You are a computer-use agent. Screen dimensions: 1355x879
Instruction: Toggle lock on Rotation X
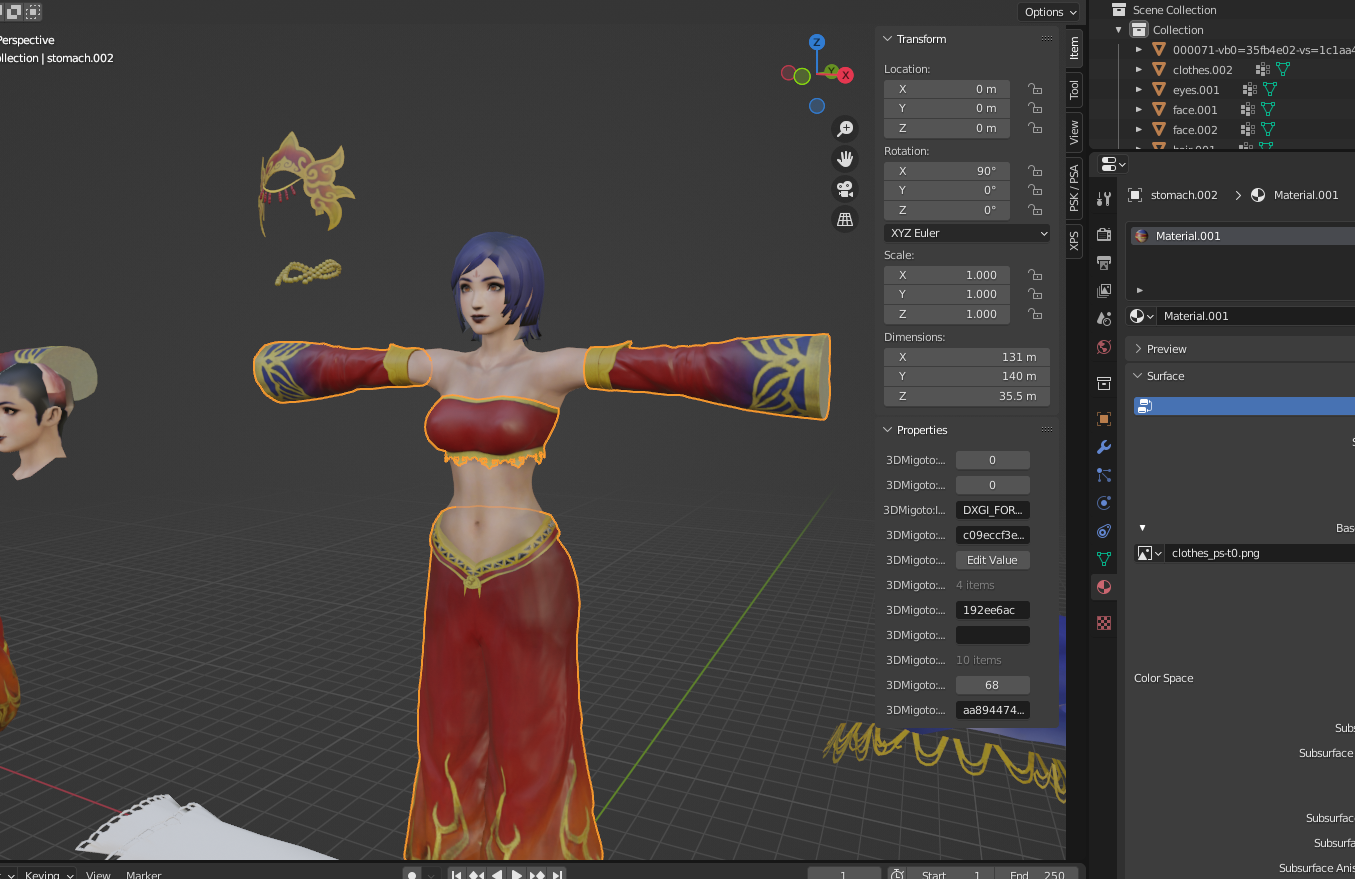coord(1035,171)
